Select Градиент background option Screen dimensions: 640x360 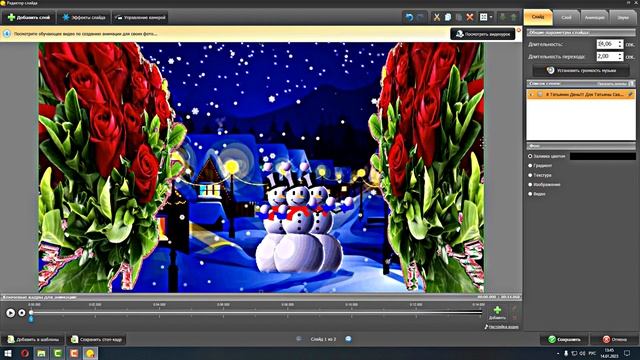pyautogui.click(x=540, y=166)
